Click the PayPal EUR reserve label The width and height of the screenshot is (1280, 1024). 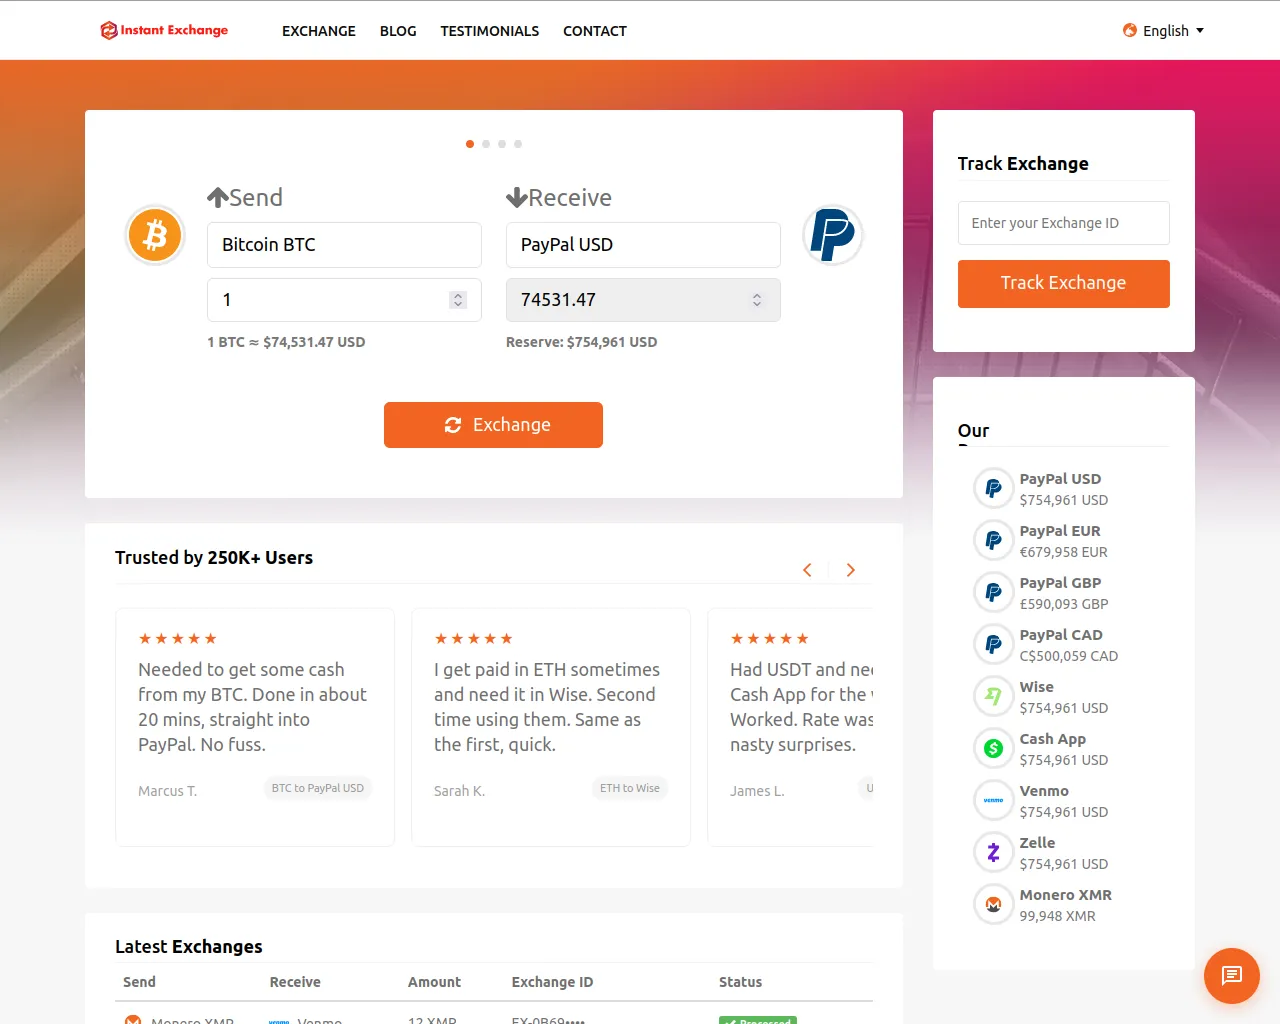(x=1060, y=531)
